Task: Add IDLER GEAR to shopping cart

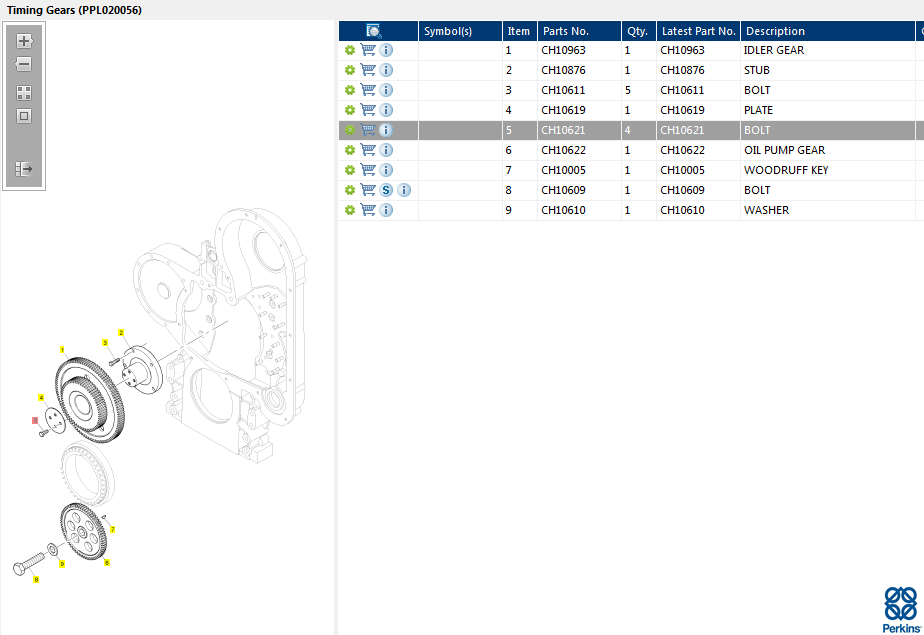Action: point(368,50)
